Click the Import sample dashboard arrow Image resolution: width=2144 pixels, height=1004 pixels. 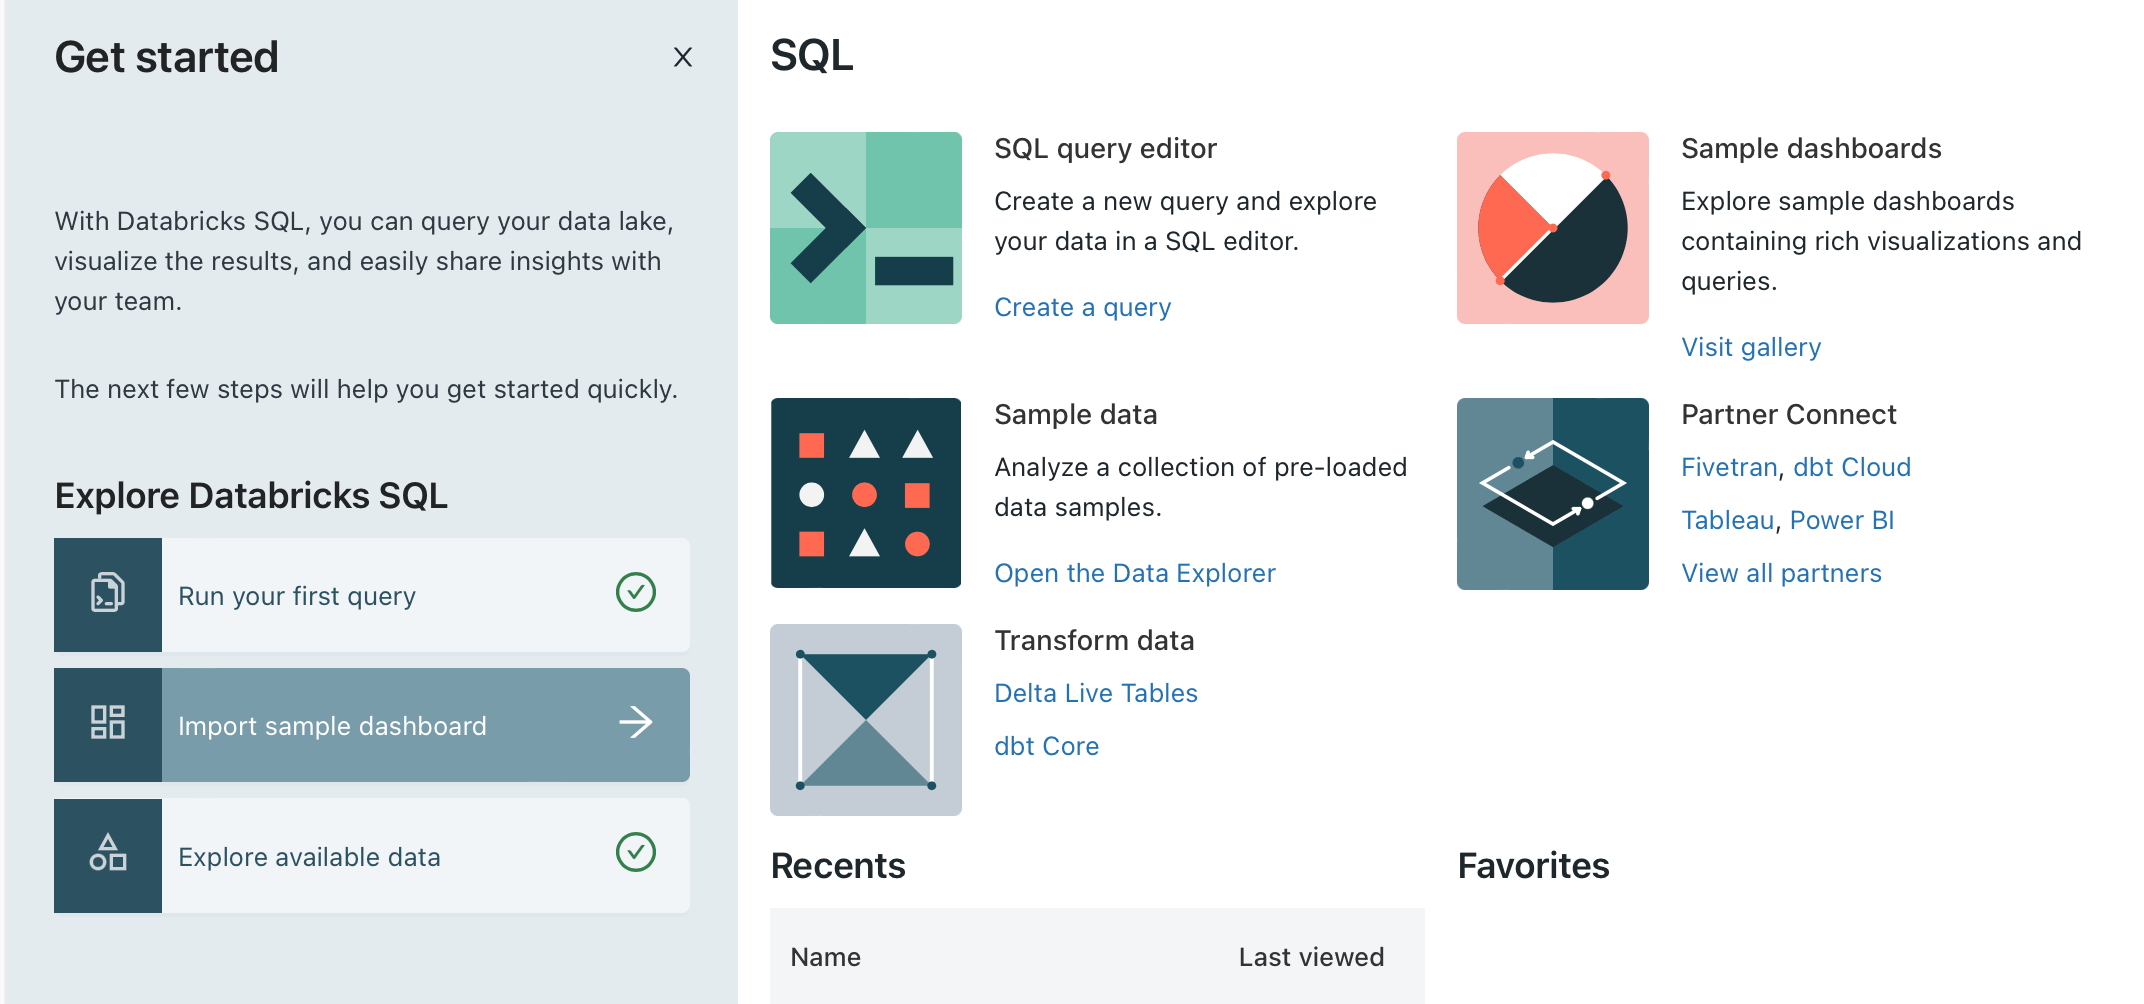pyautogui.click(x=636, y=722)
